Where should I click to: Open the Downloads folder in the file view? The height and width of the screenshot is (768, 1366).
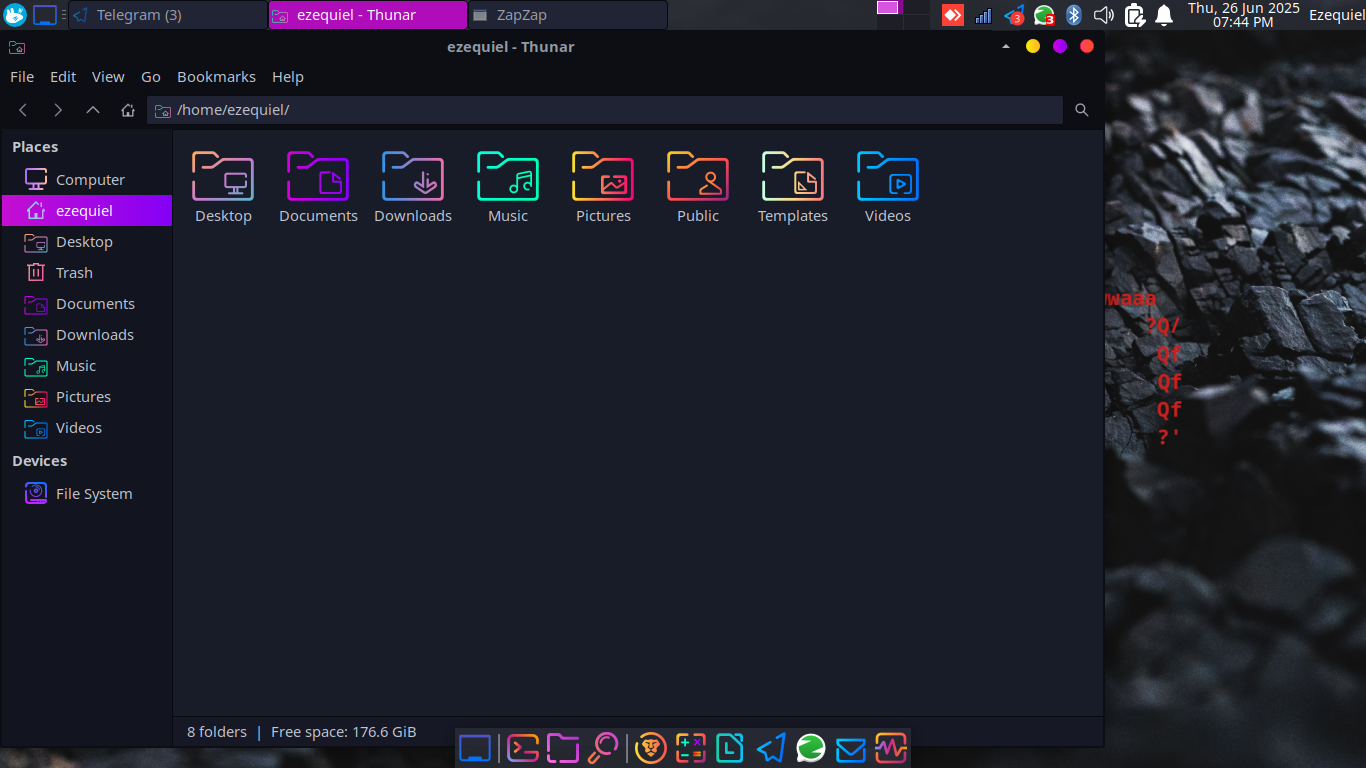pos(413,188)
